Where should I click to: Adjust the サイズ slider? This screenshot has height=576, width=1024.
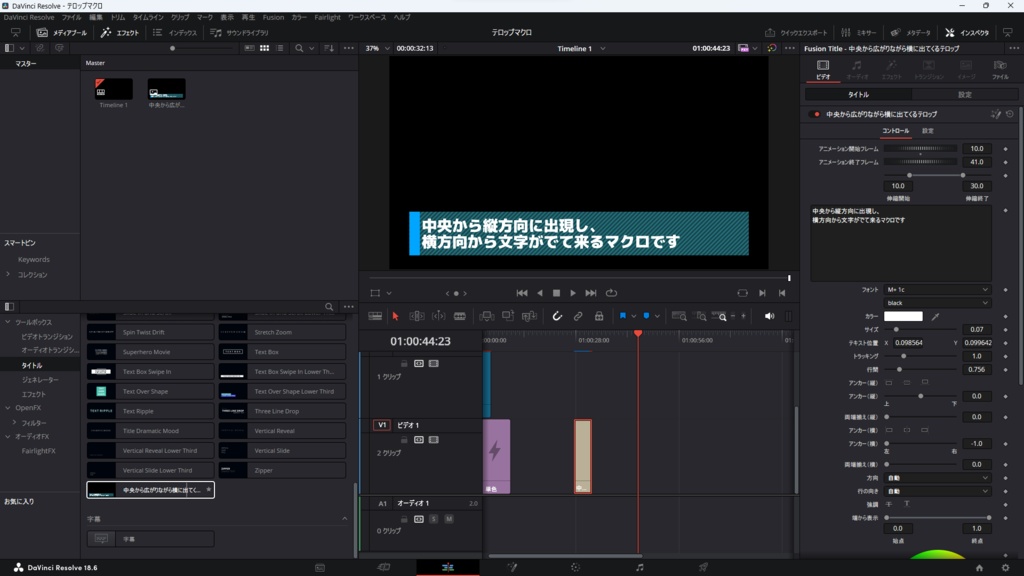coord(896,330)
